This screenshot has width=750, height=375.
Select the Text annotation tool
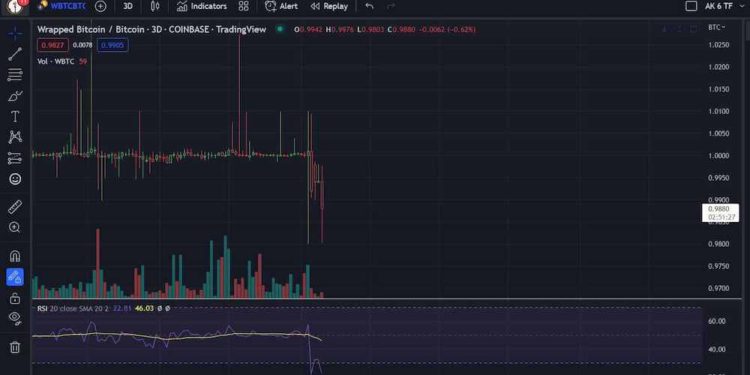click(15, 116)
